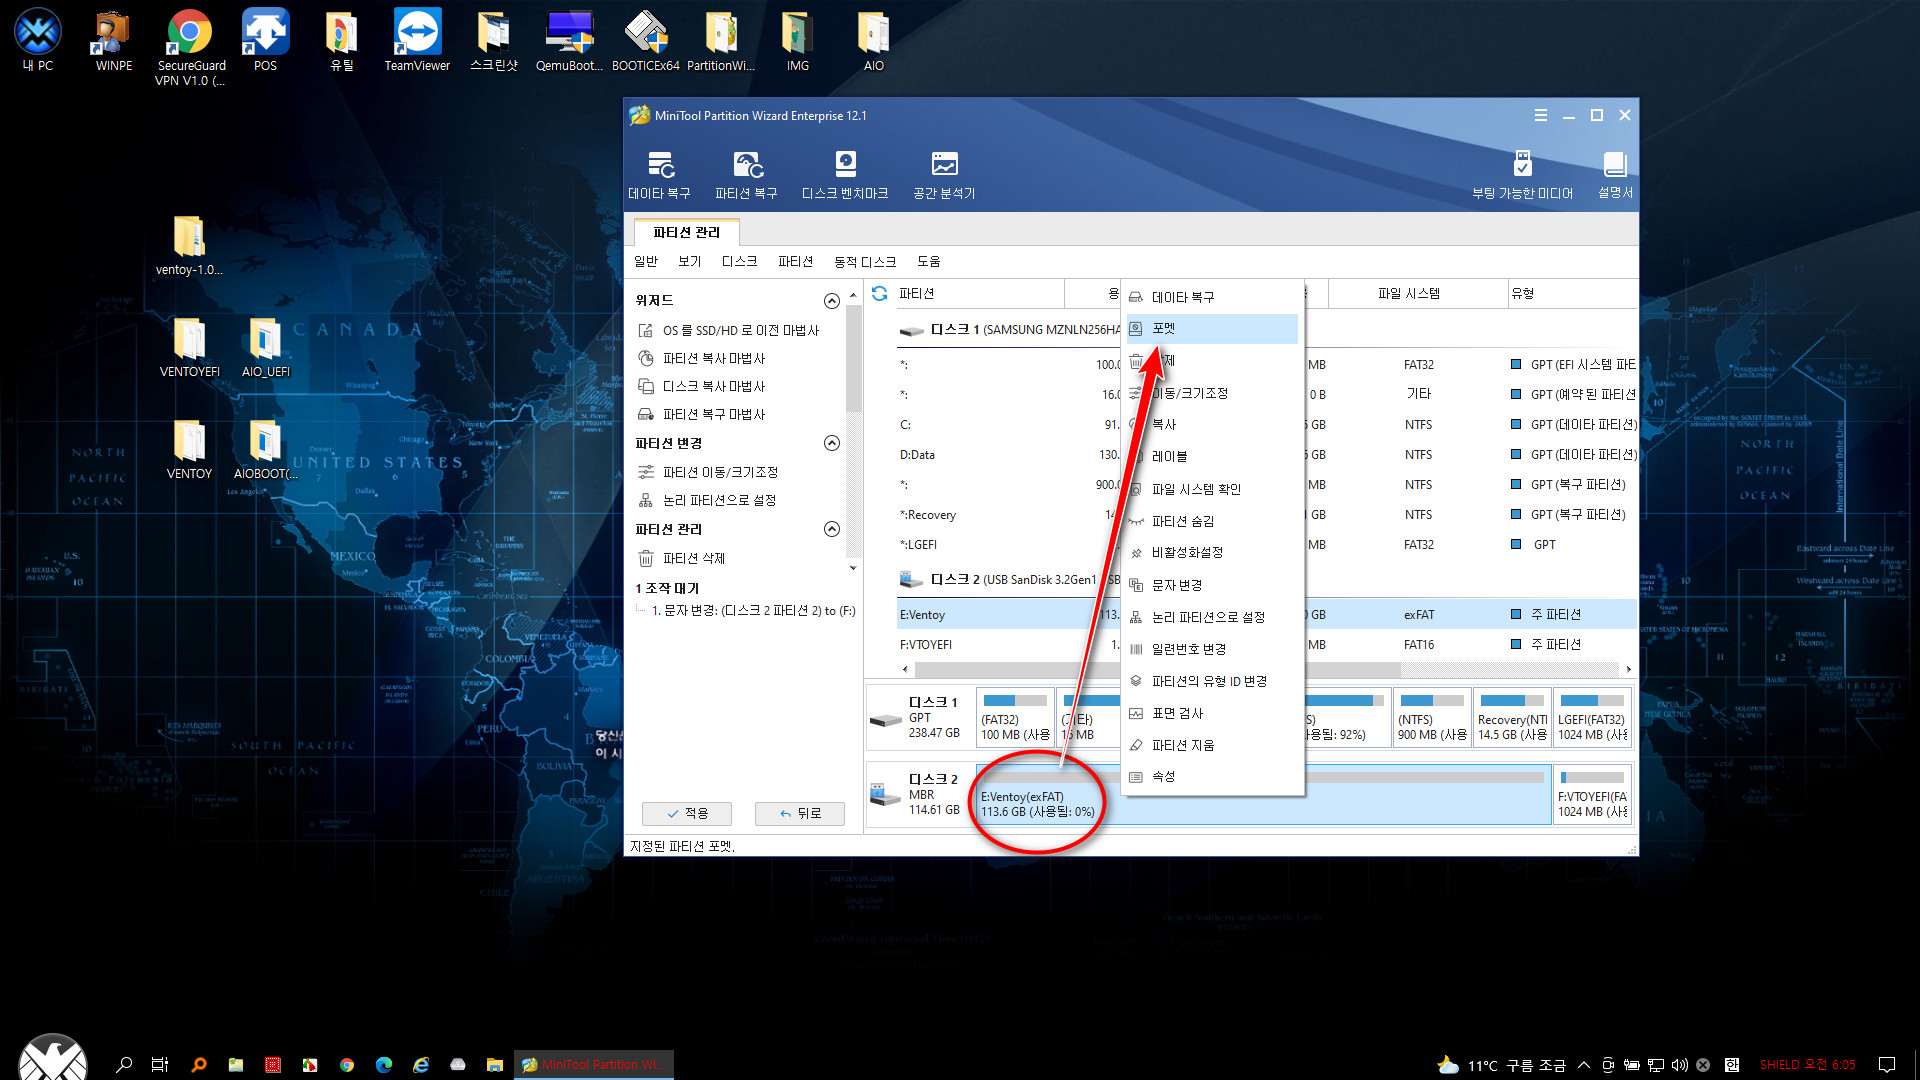This screenshot has width=1920, height=1080.
Task: Open the 데이타 복구 toolbar tool
Action: tap(659, 175)
